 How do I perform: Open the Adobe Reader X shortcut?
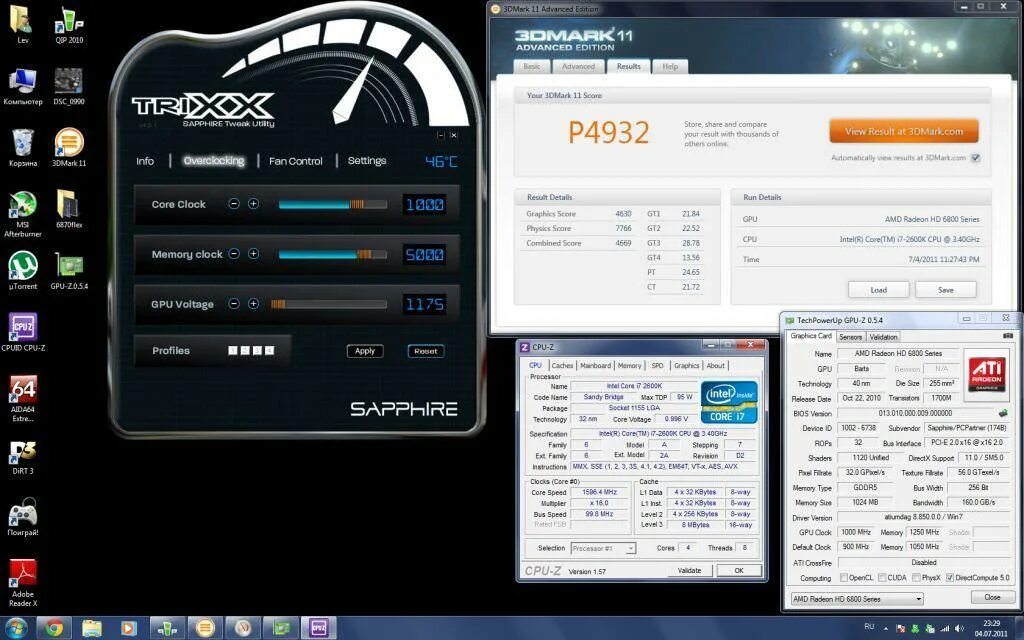coord(23,583)
